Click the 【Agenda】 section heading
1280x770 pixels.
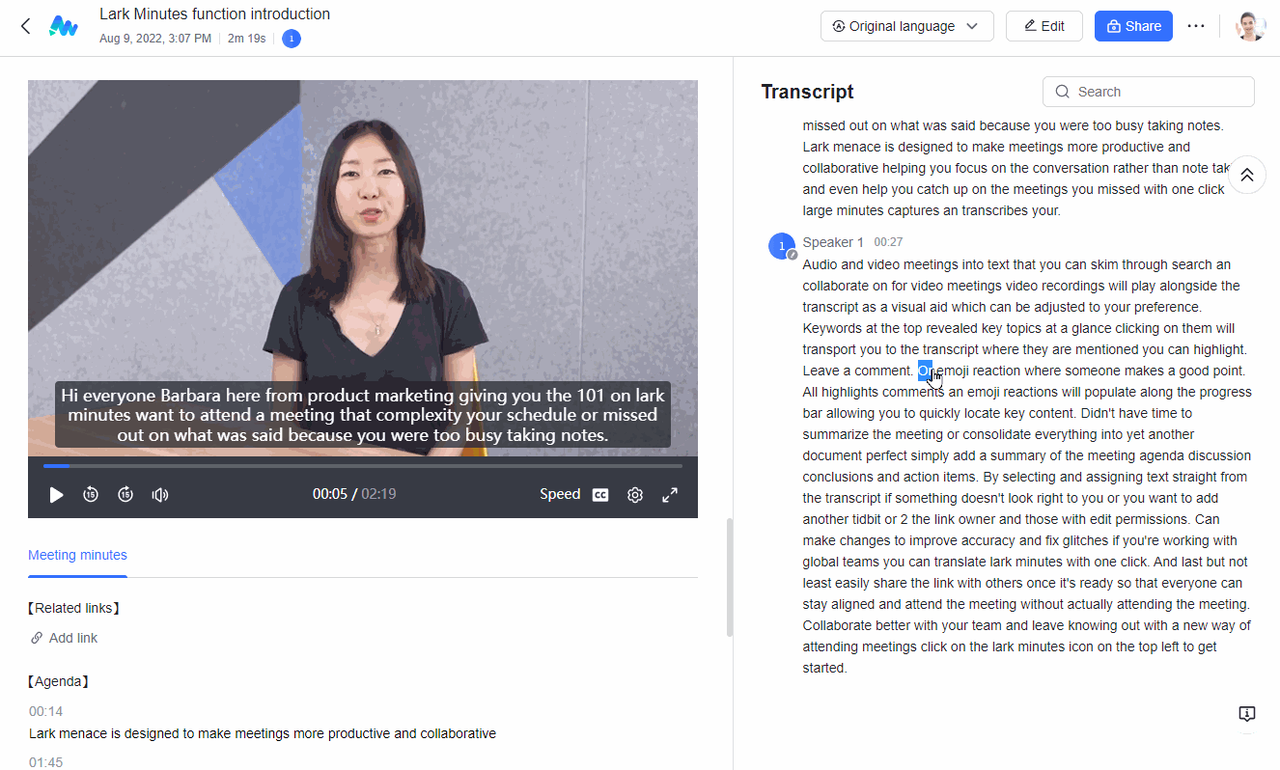coord(59,682)
